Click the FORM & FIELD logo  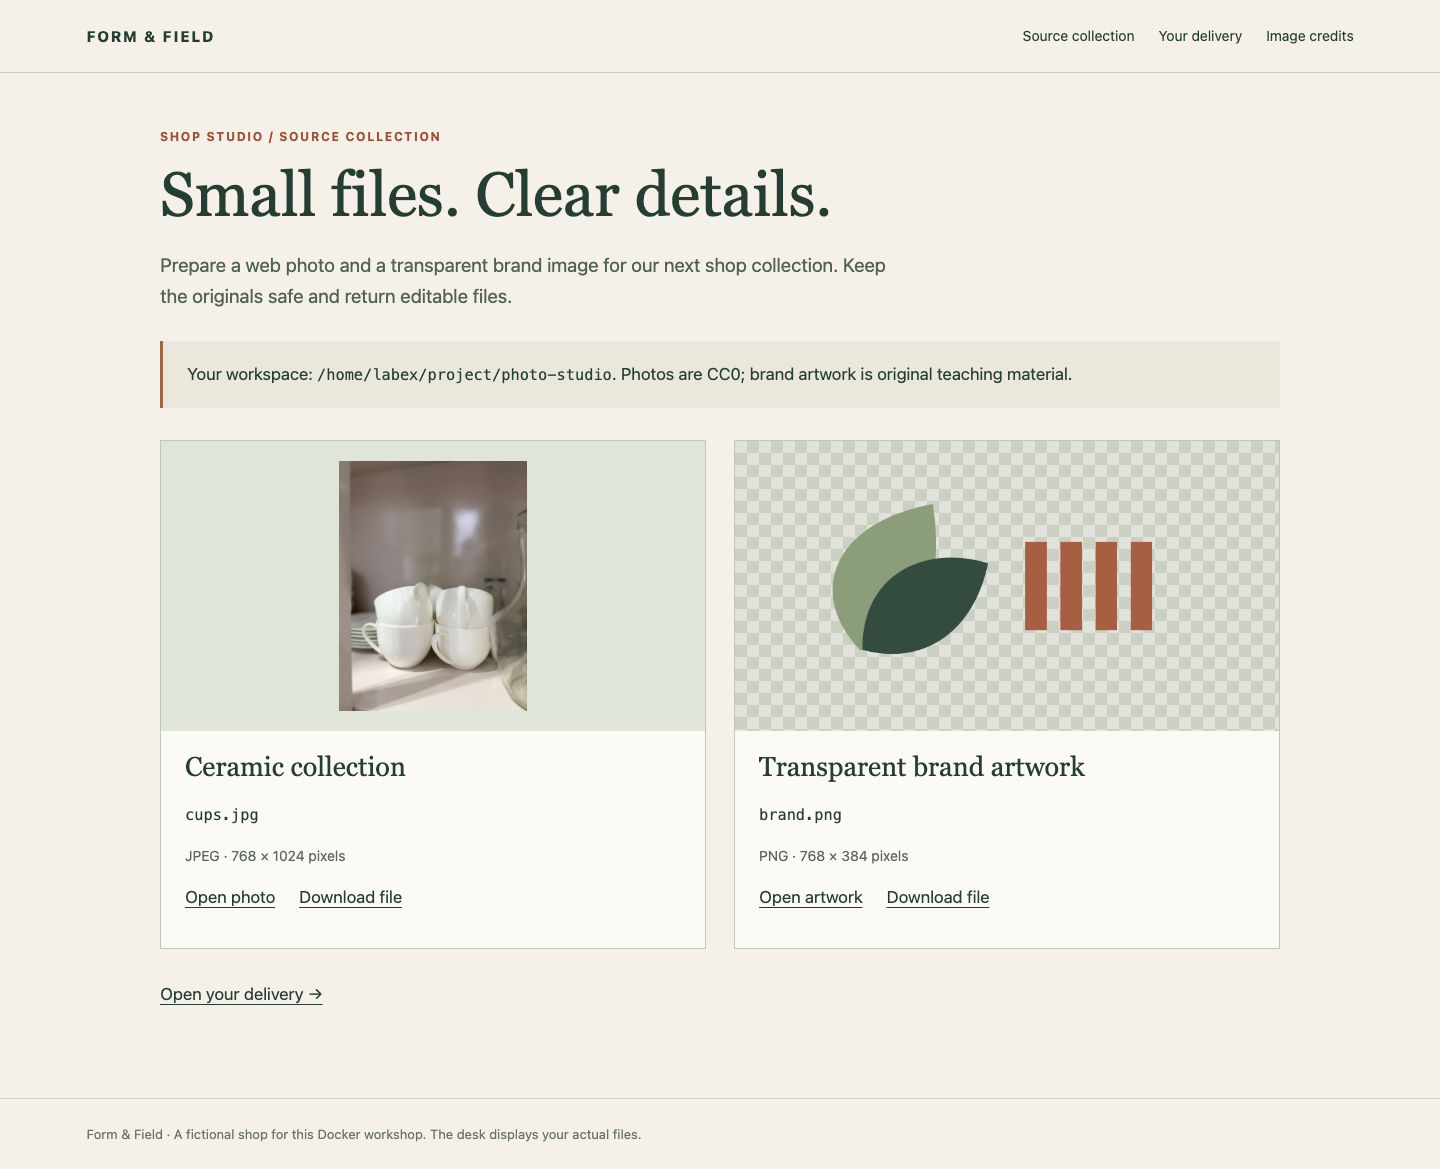point(150,37)
